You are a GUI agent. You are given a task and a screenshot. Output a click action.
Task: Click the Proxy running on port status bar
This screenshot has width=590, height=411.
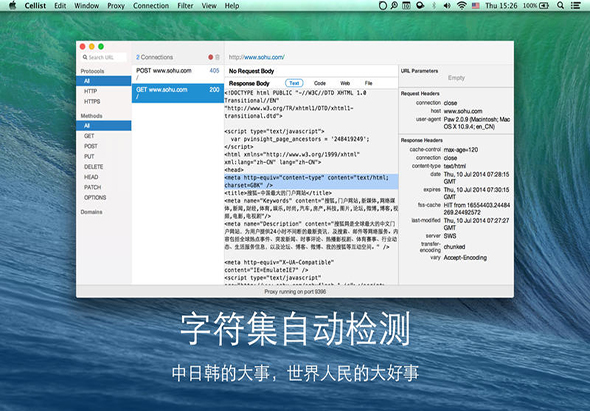295,292
